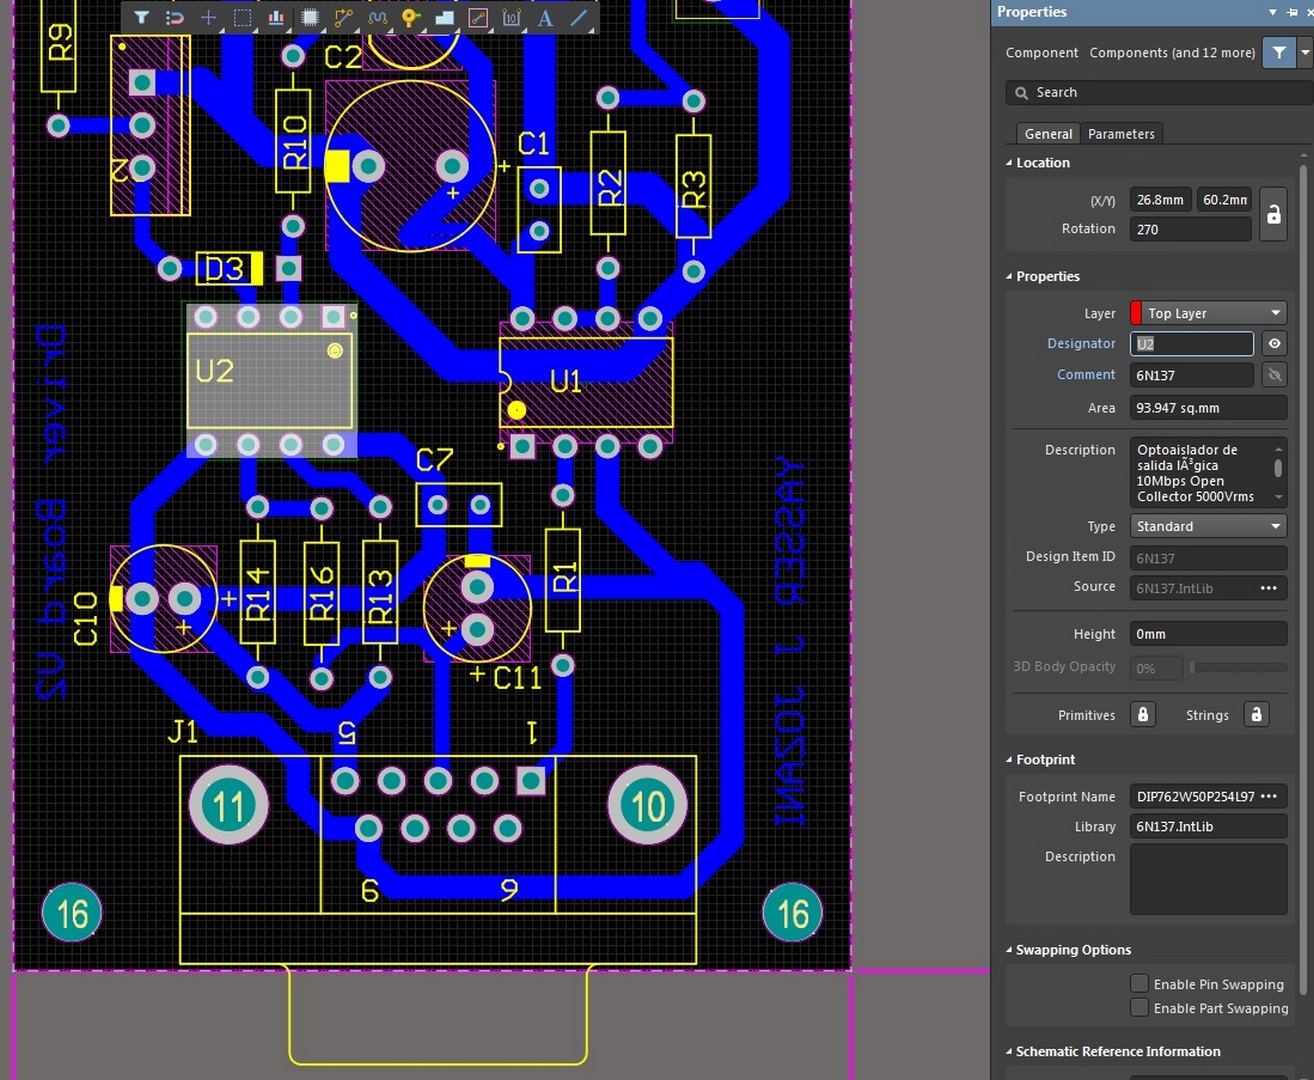1314x1080 pixels.
Task: Activate the interactive routing tool
Action: [343, 17]
